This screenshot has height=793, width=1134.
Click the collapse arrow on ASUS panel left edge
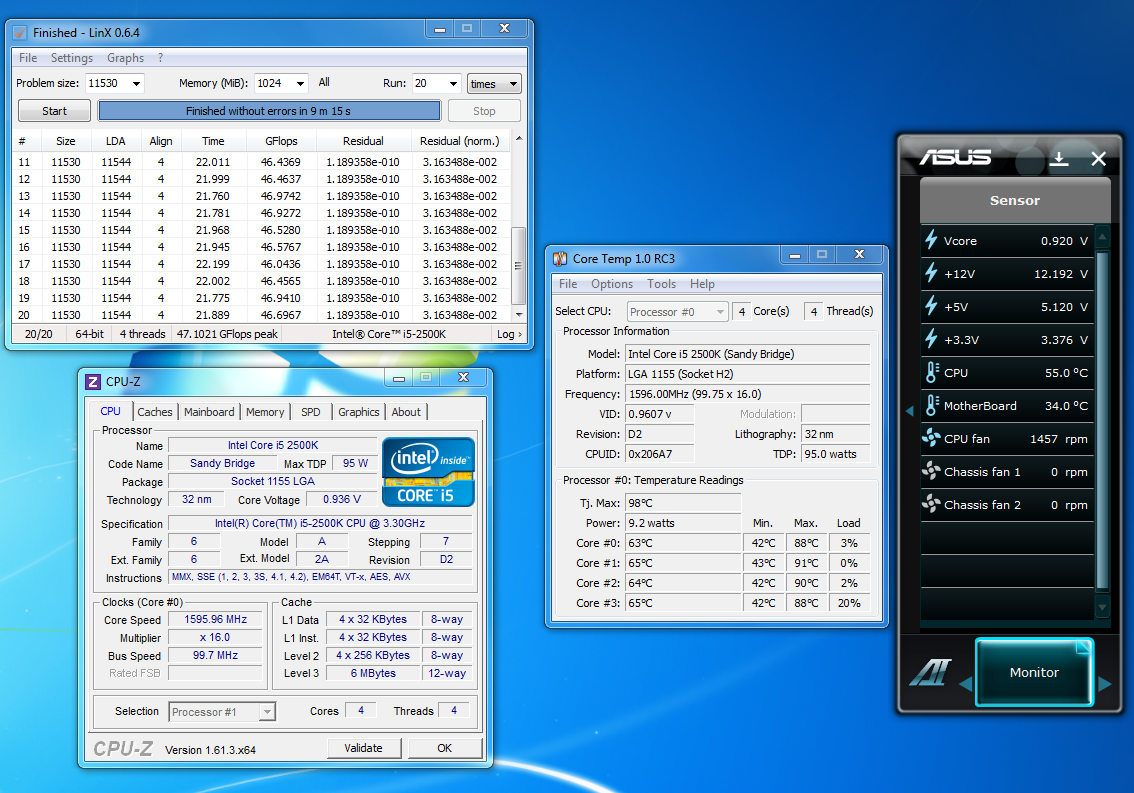click(x=910, y=411)
